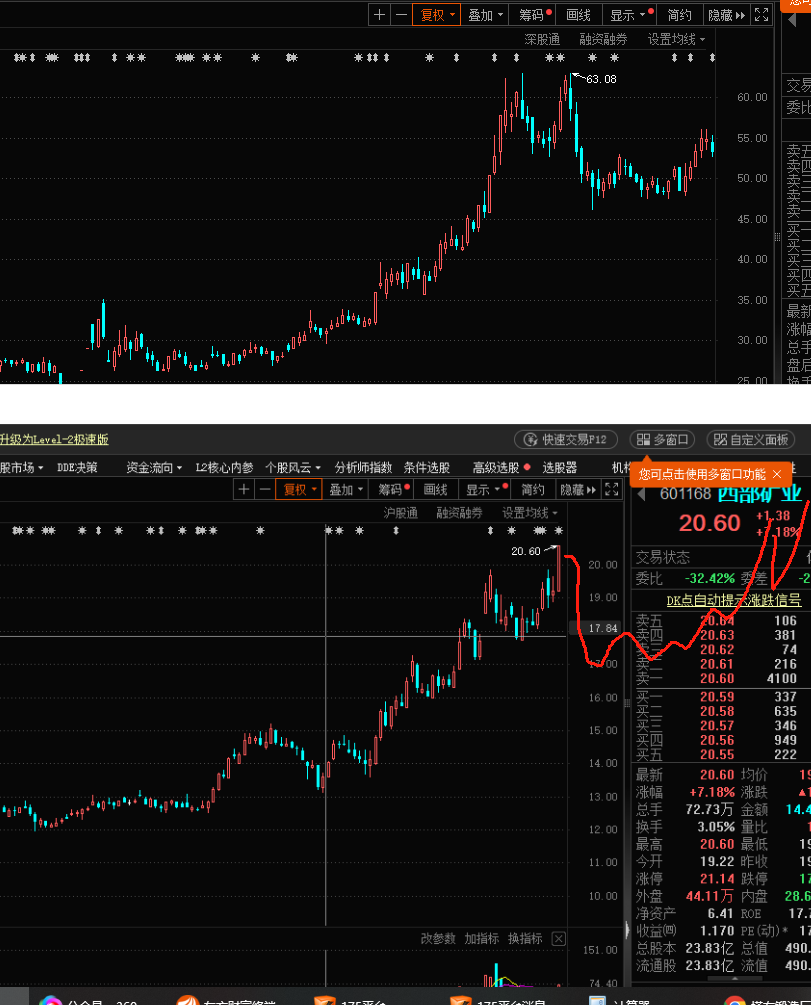Click 隐藏 to hide the upper chart's side panel
This screenshot has width=811, height=1005.
point(726,15)
